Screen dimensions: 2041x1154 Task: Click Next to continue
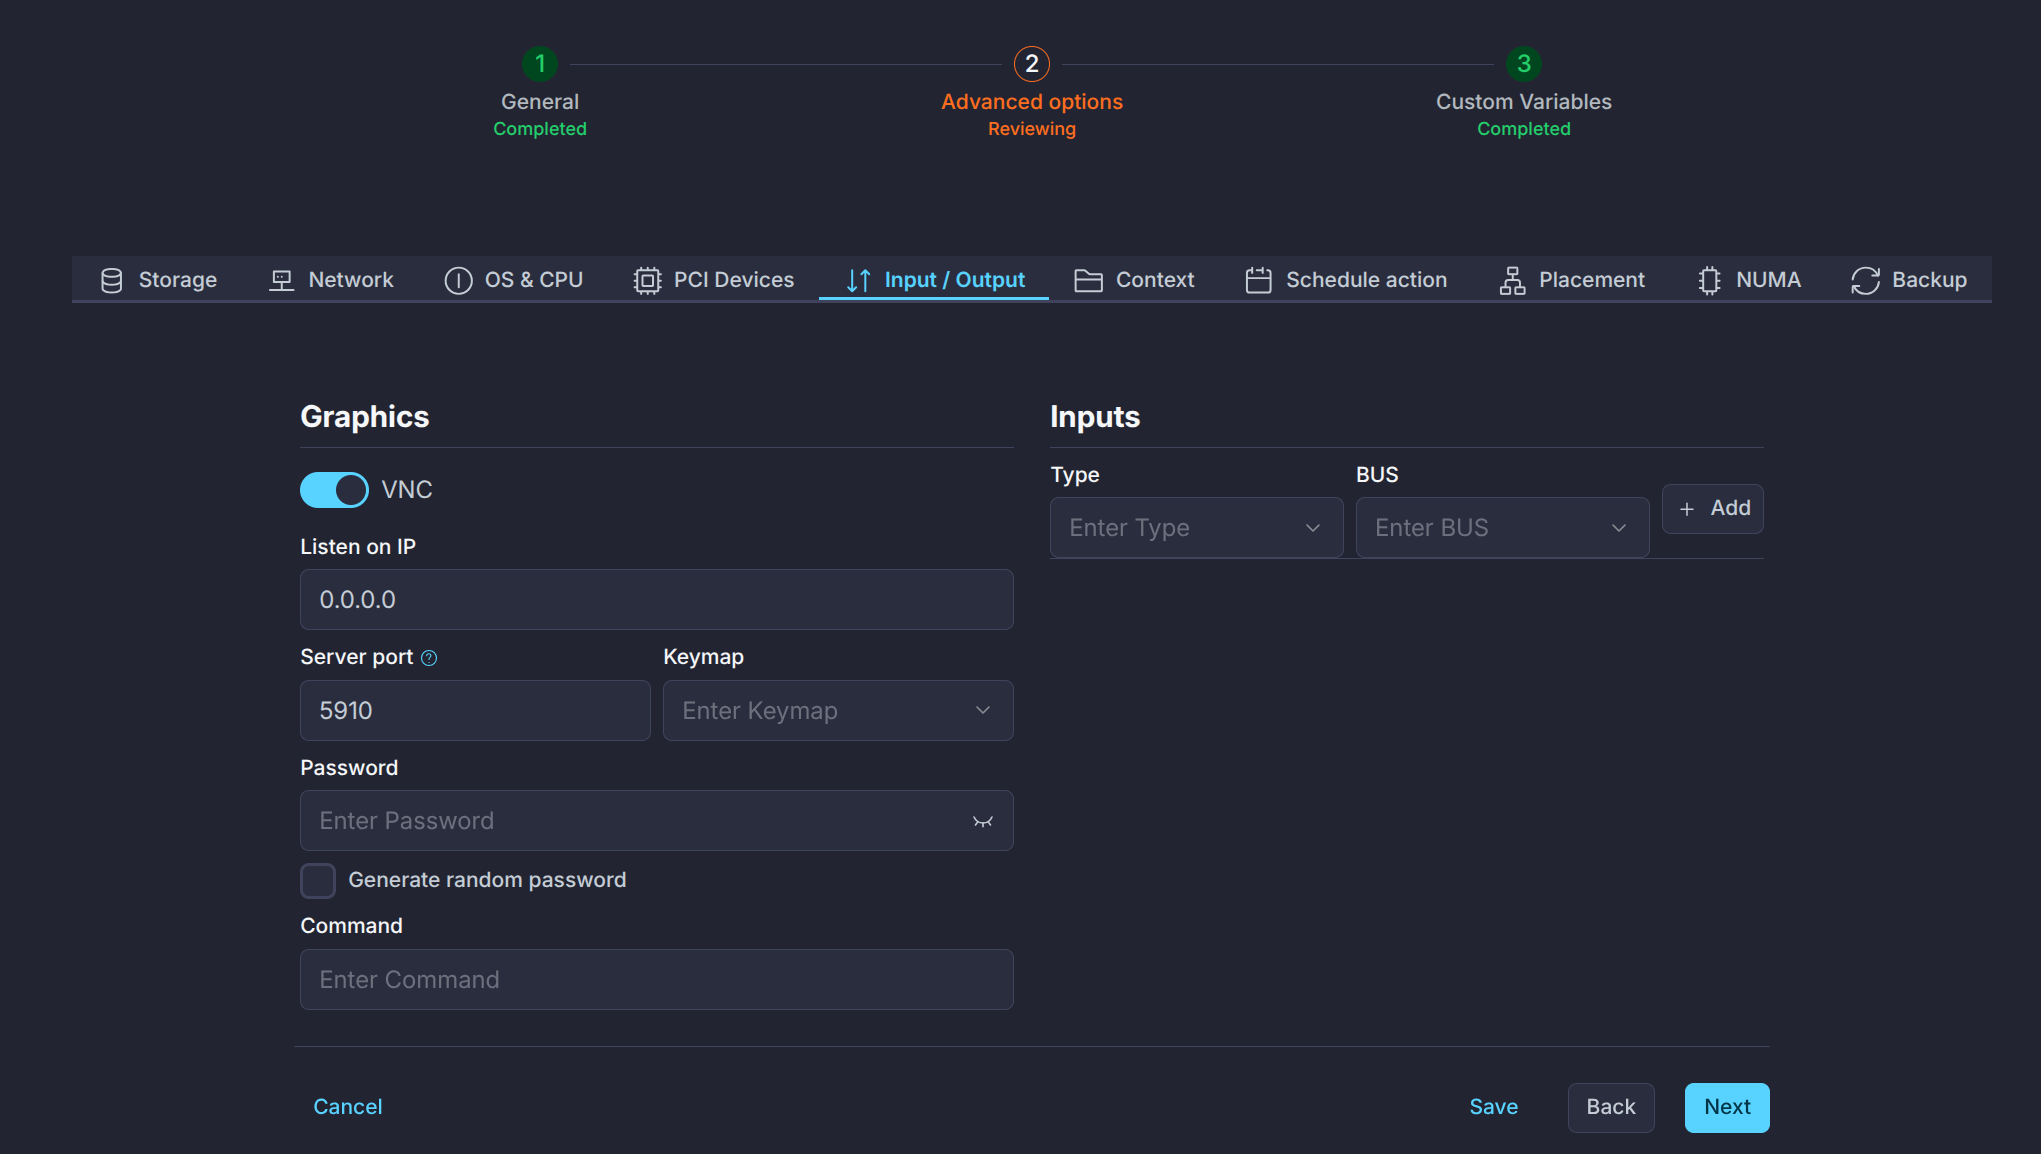click(1727, 1107)
